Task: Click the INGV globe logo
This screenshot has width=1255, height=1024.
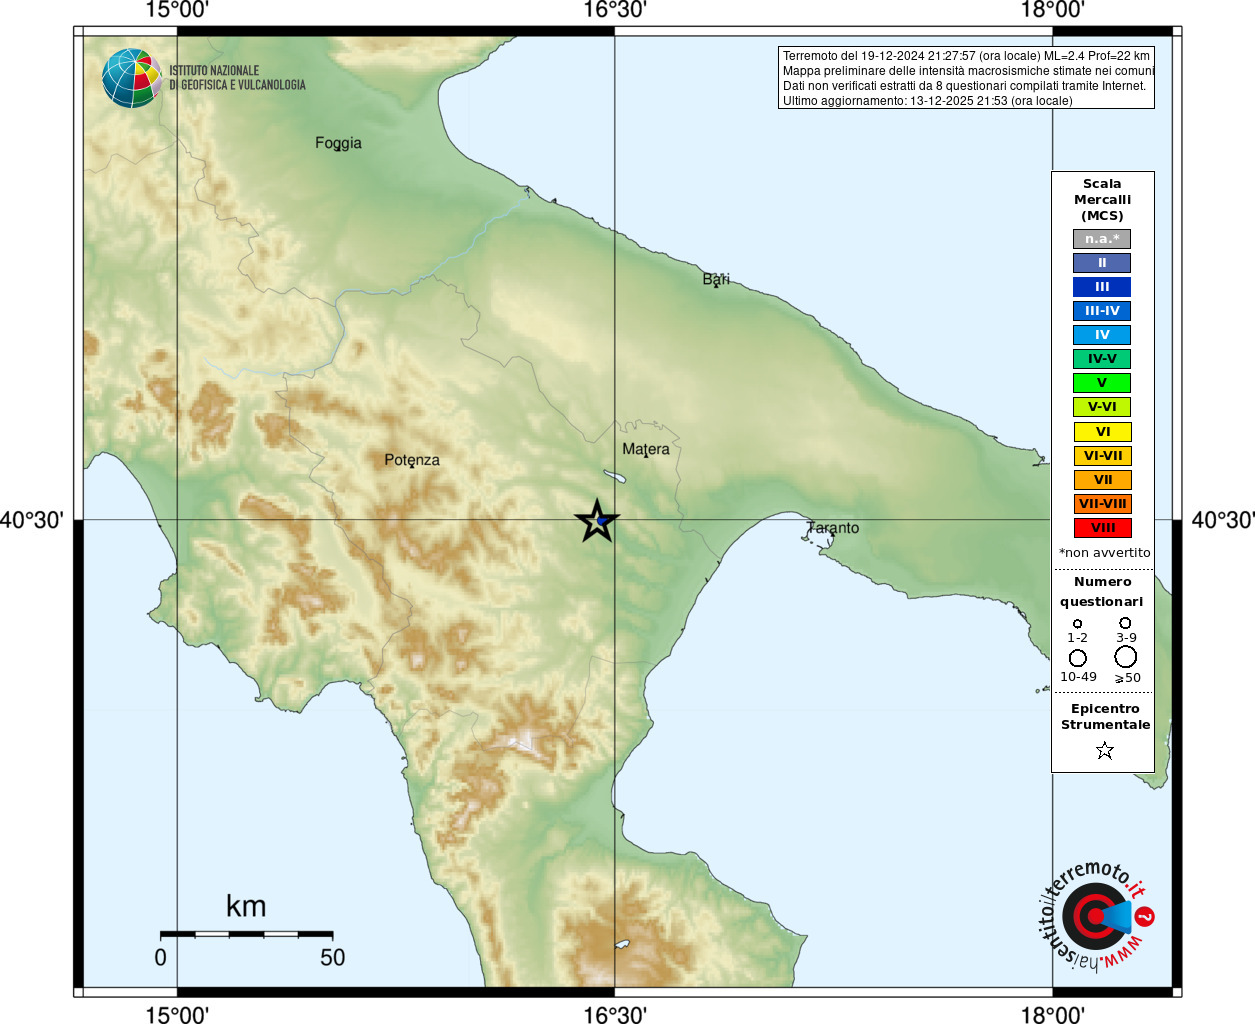Action: coord(132,78)
